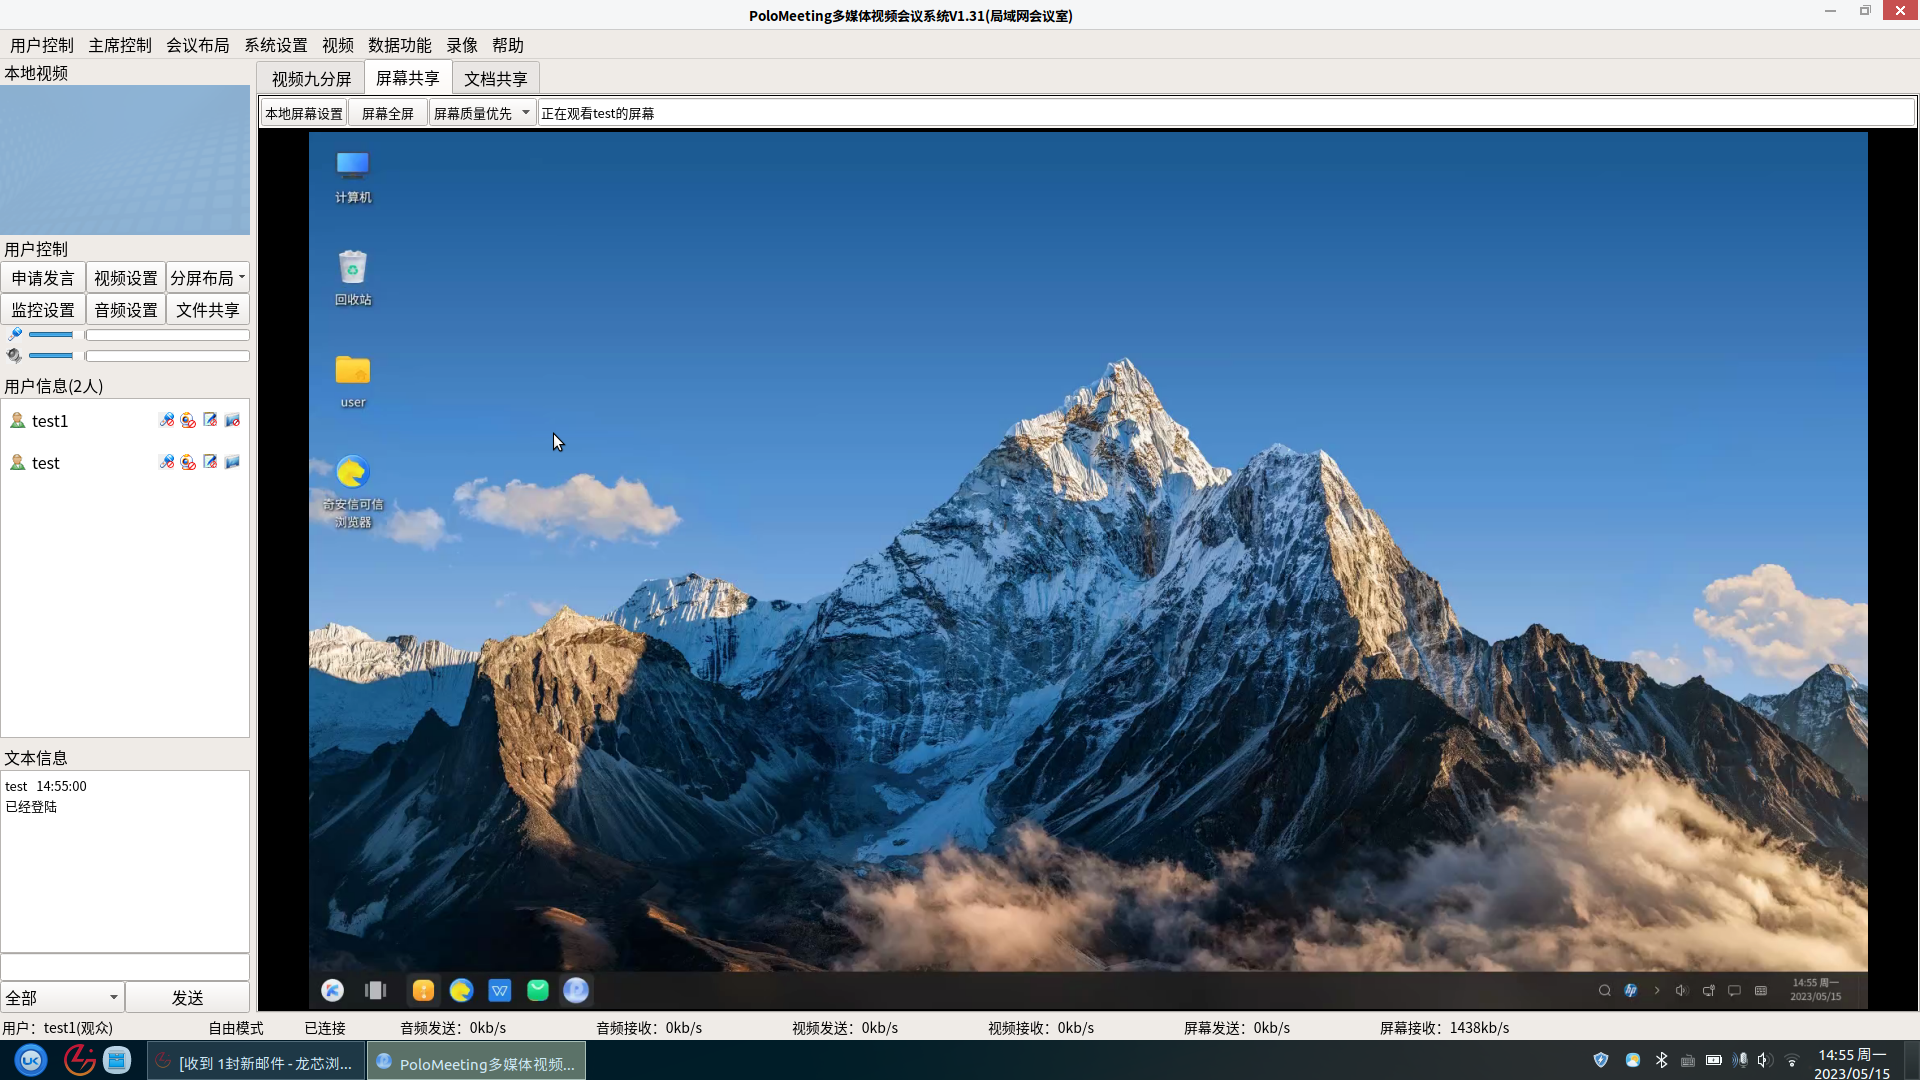Click the 发送 send button
The width and height of the screenshot is (1920, 1080).
click(x=187, y=997)
